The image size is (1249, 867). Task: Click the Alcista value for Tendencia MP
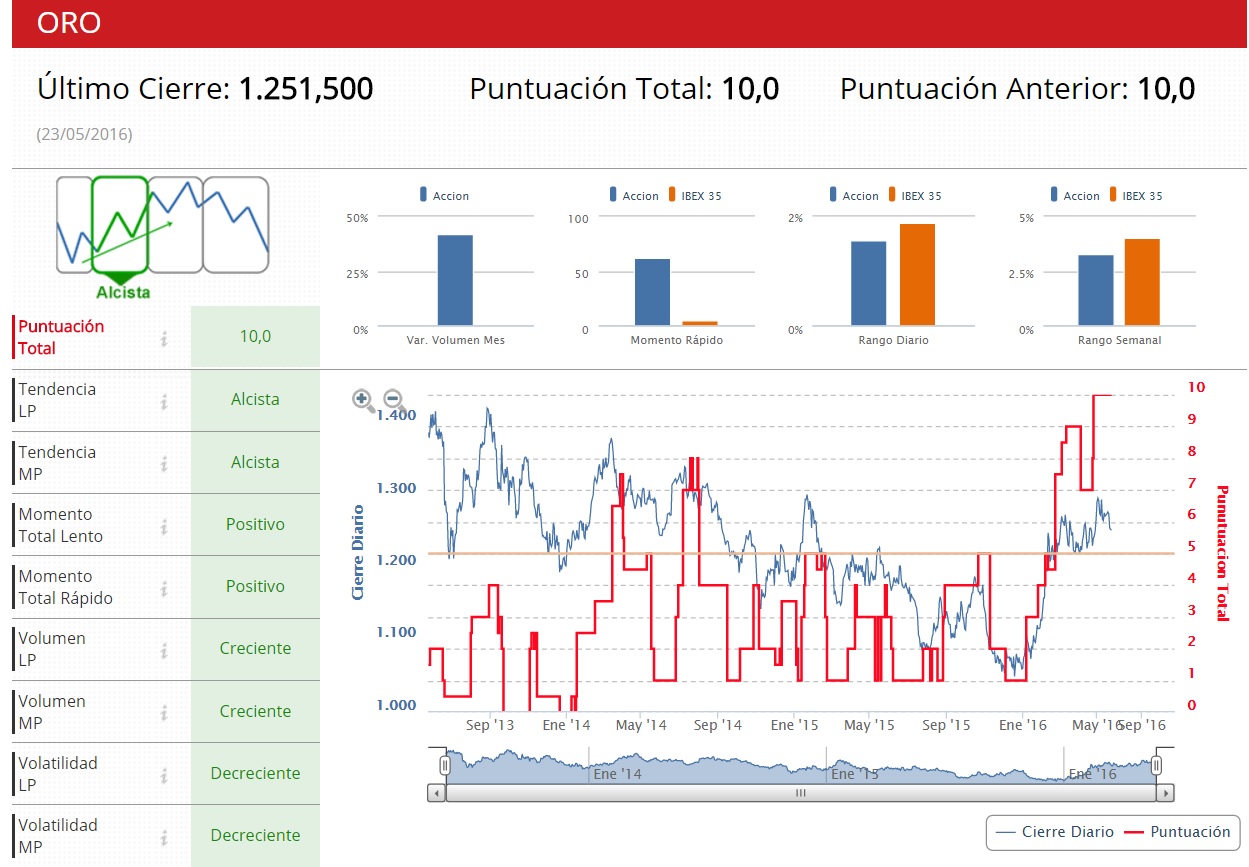coord(255,462)
